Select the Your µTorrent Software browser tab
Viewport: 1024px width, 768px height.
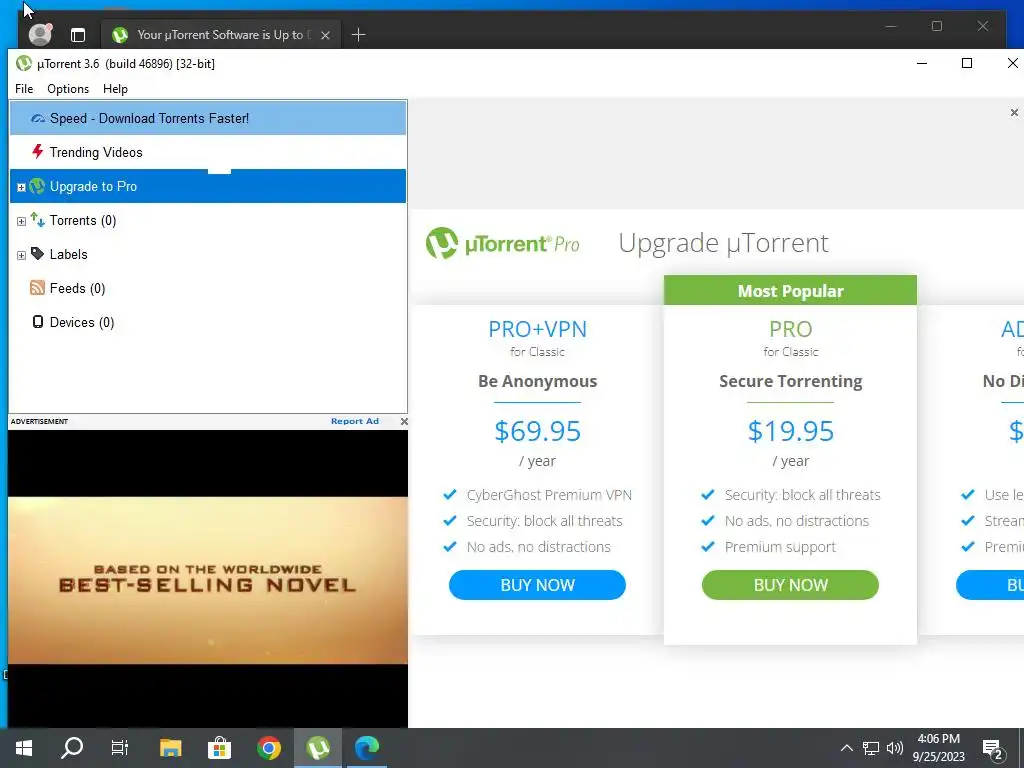(220, 35)
